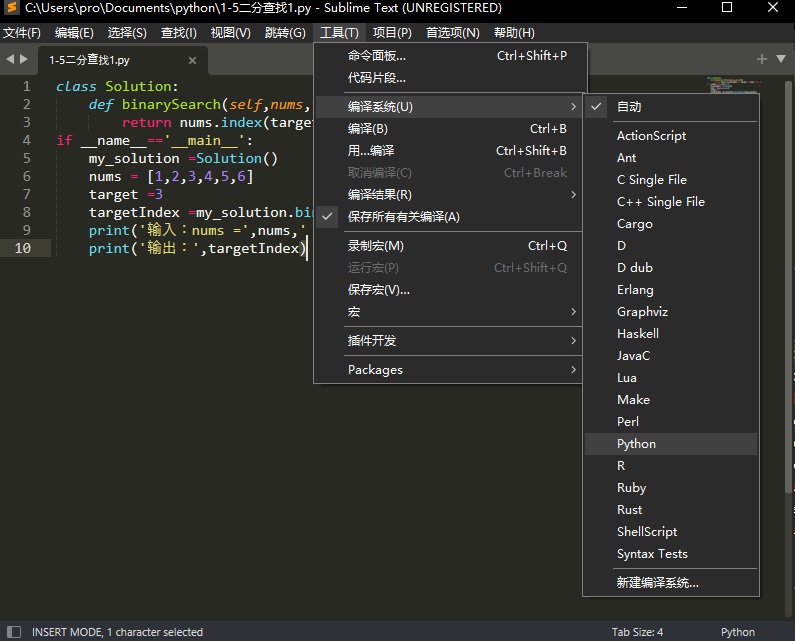The image size is (795, 641).
Task: Select Python build system
Action: [671, 444]
